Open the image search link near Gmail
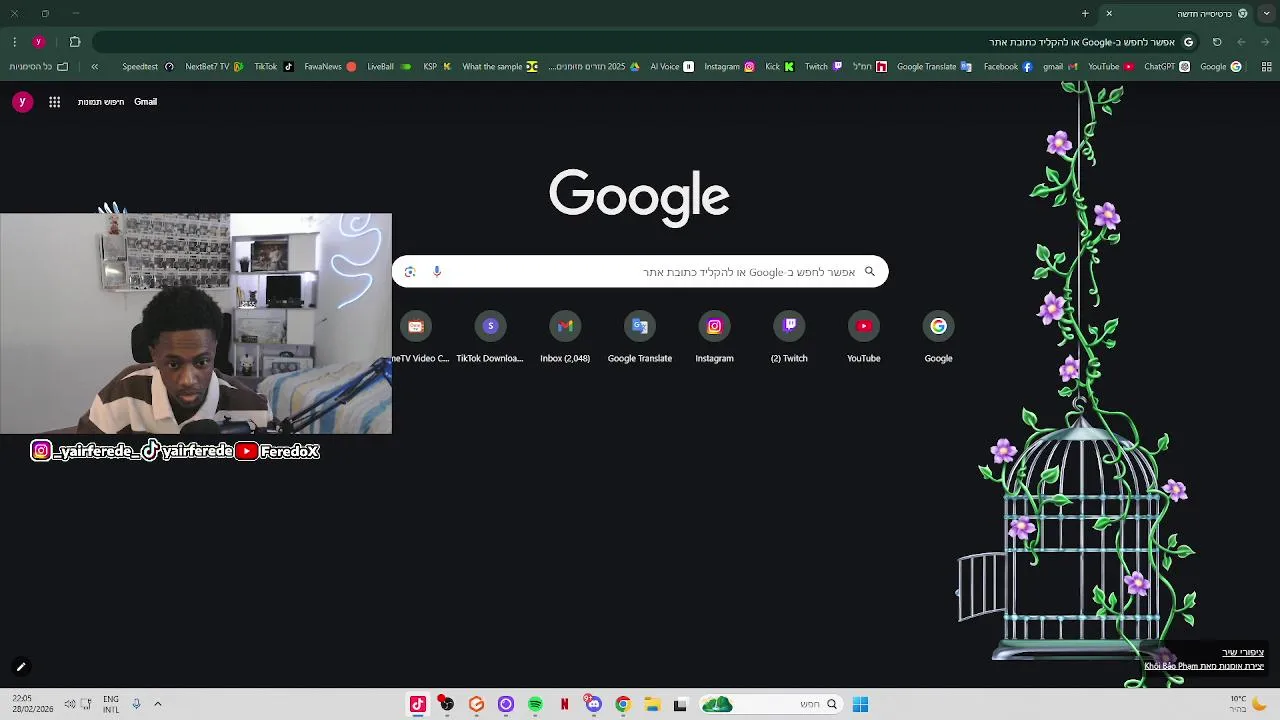 (x=101, y=102)
